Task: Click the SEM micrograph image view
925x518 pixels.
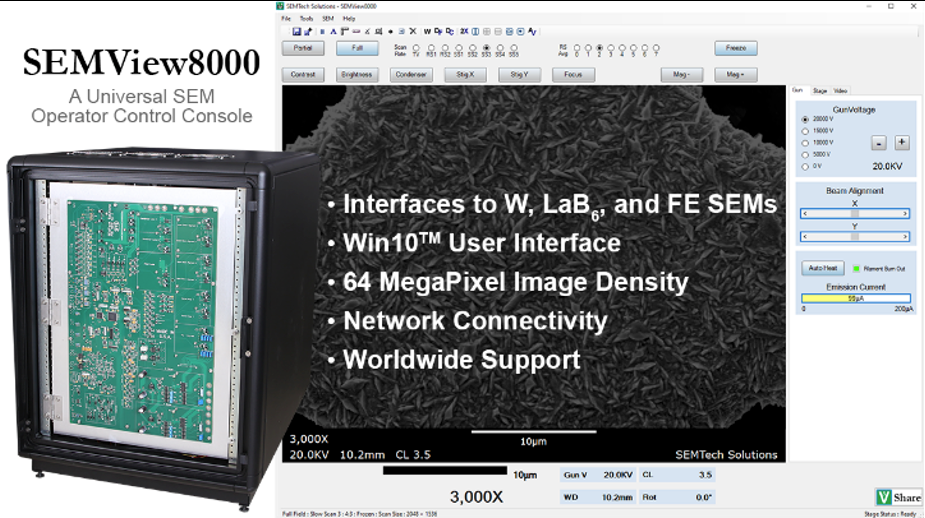Action: pyautogui.click(x=533, y=274)
